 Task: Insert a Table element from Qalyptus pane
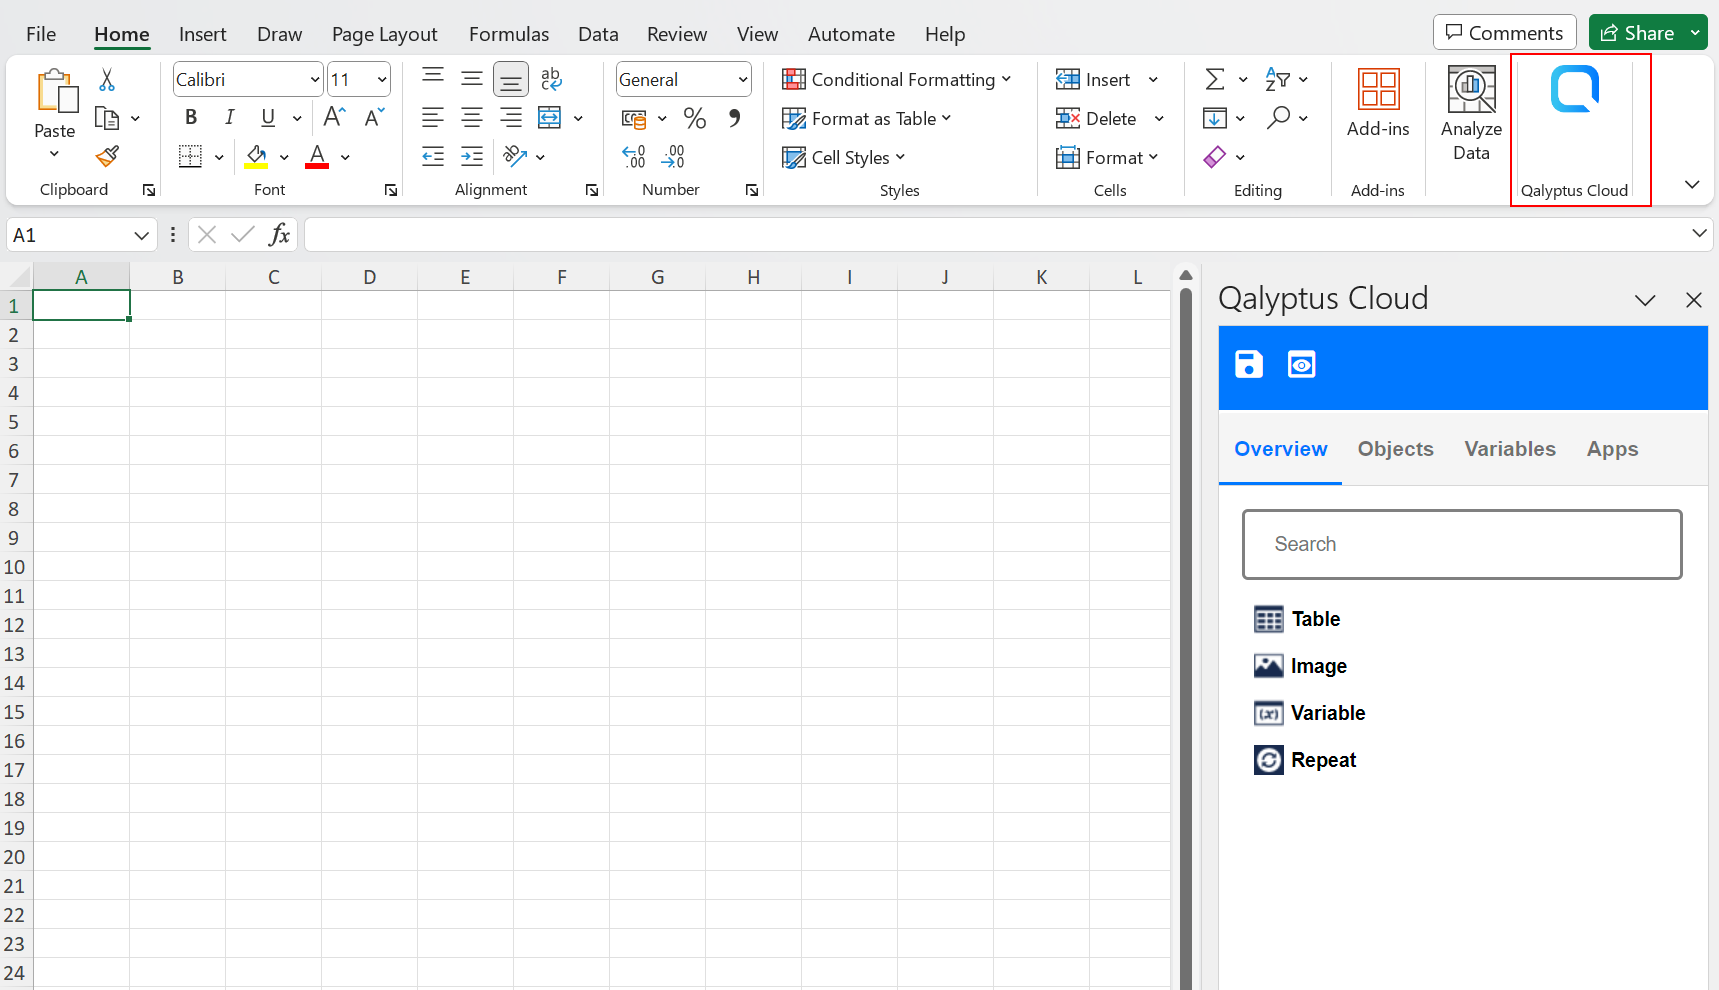(1314, 618)
